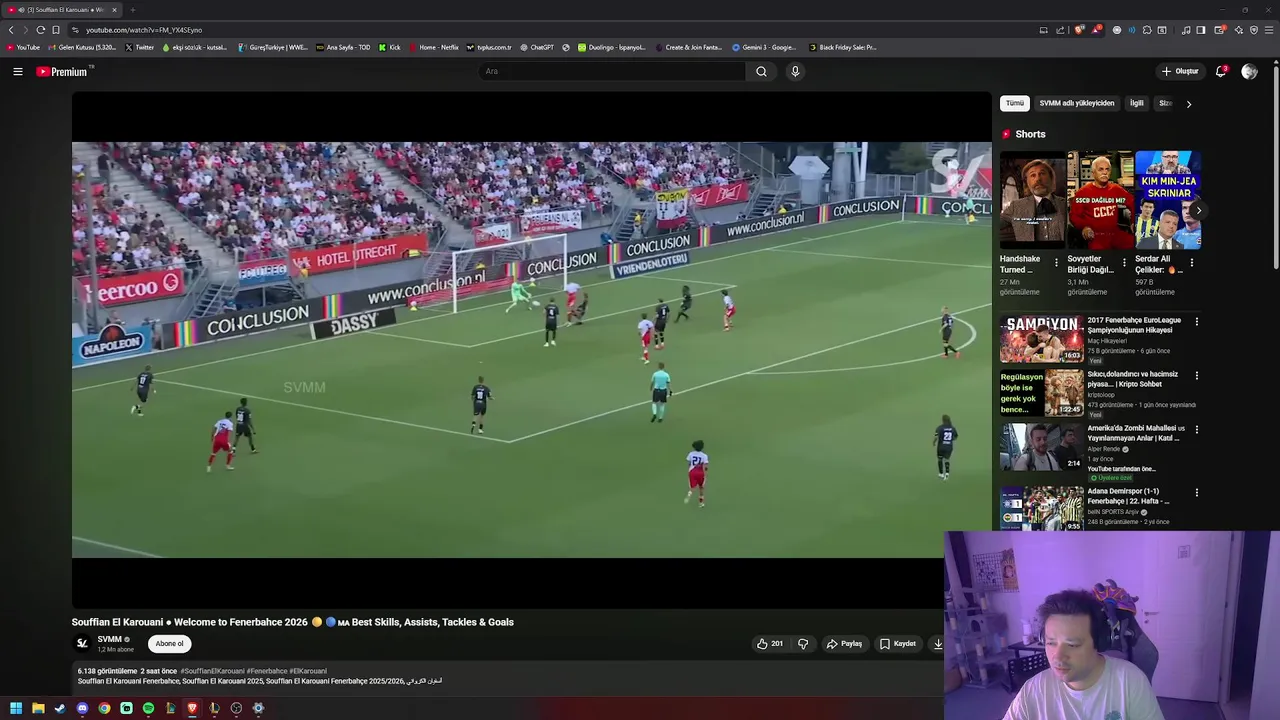Image resolution: width=1280 pixels, height=720 pixels.
Task: Open Brave Shields lion icon
Action: click(1080, 30)
